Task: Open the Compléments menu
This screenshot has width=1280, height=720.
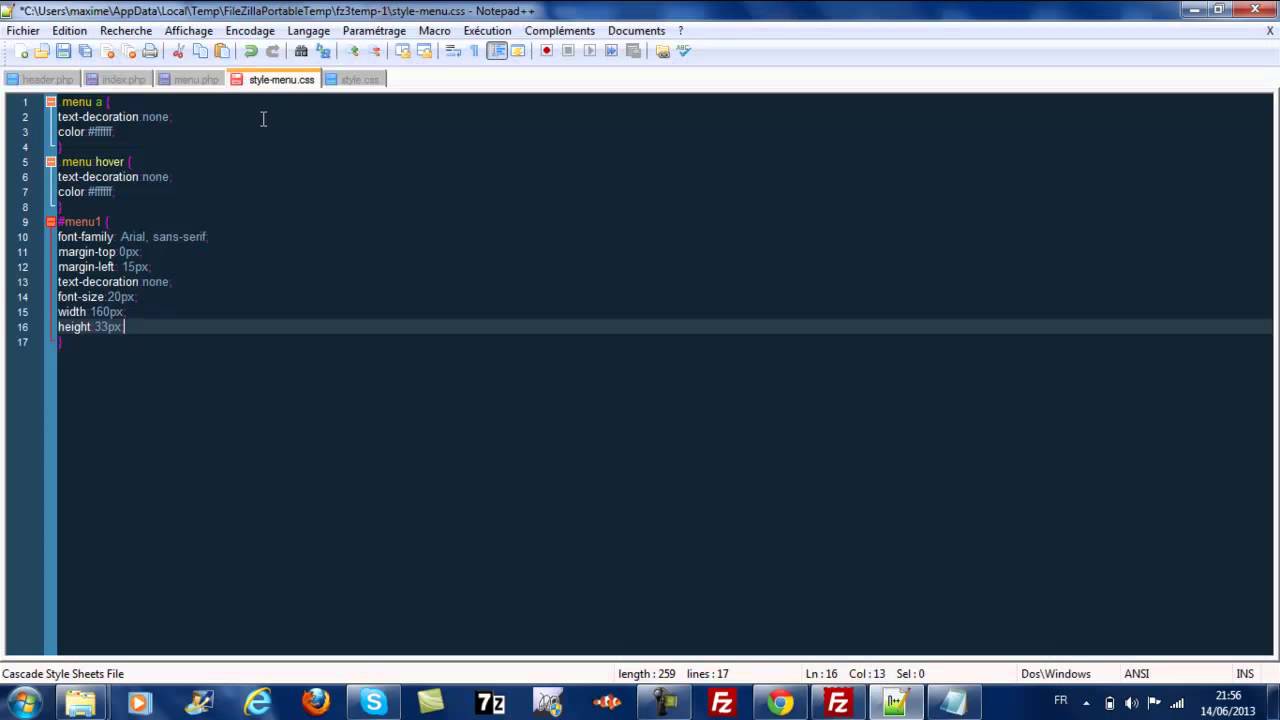Action: point(560,31)
